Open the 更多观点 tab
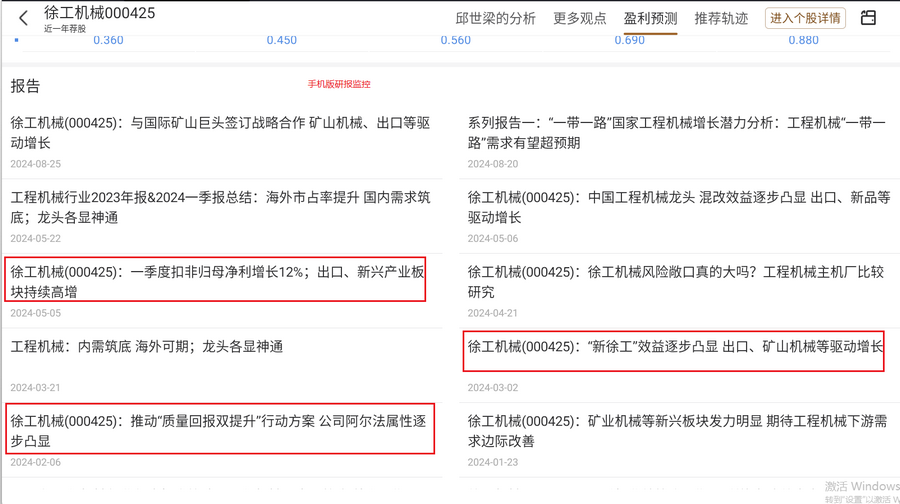The image size is (900, 504). [x=580, y=19]
